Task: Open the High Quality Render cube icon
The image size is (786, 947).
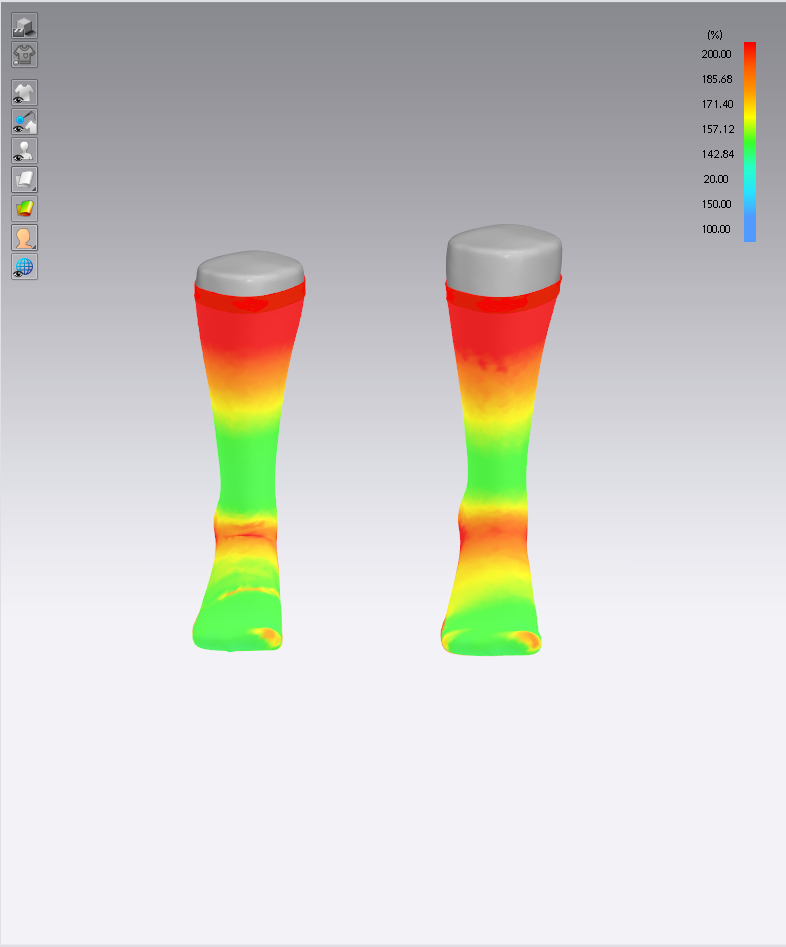Action: point(24,26)
